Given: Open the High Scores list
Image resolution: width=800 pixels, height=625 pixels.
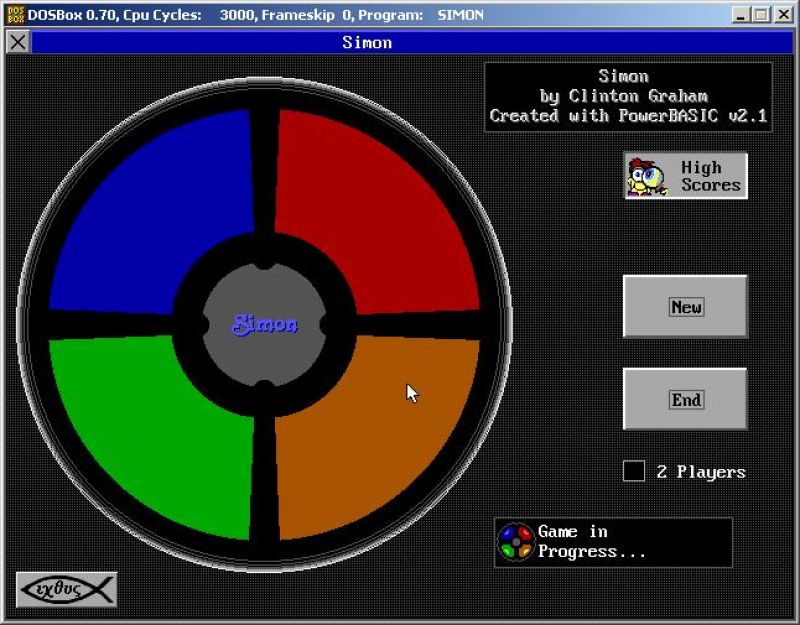Looking at the screenshot, I should click(686, 176).
